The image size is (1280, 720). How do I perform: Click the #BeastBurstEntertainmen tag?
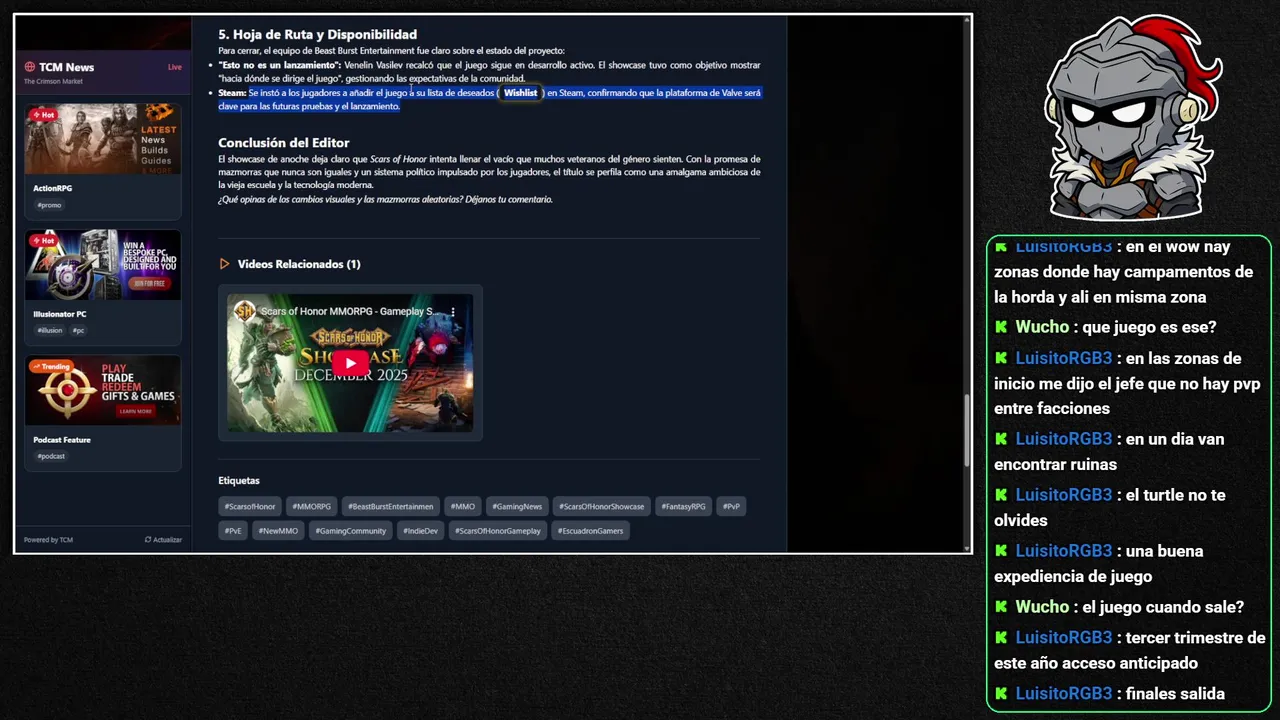tap(390, 507)
